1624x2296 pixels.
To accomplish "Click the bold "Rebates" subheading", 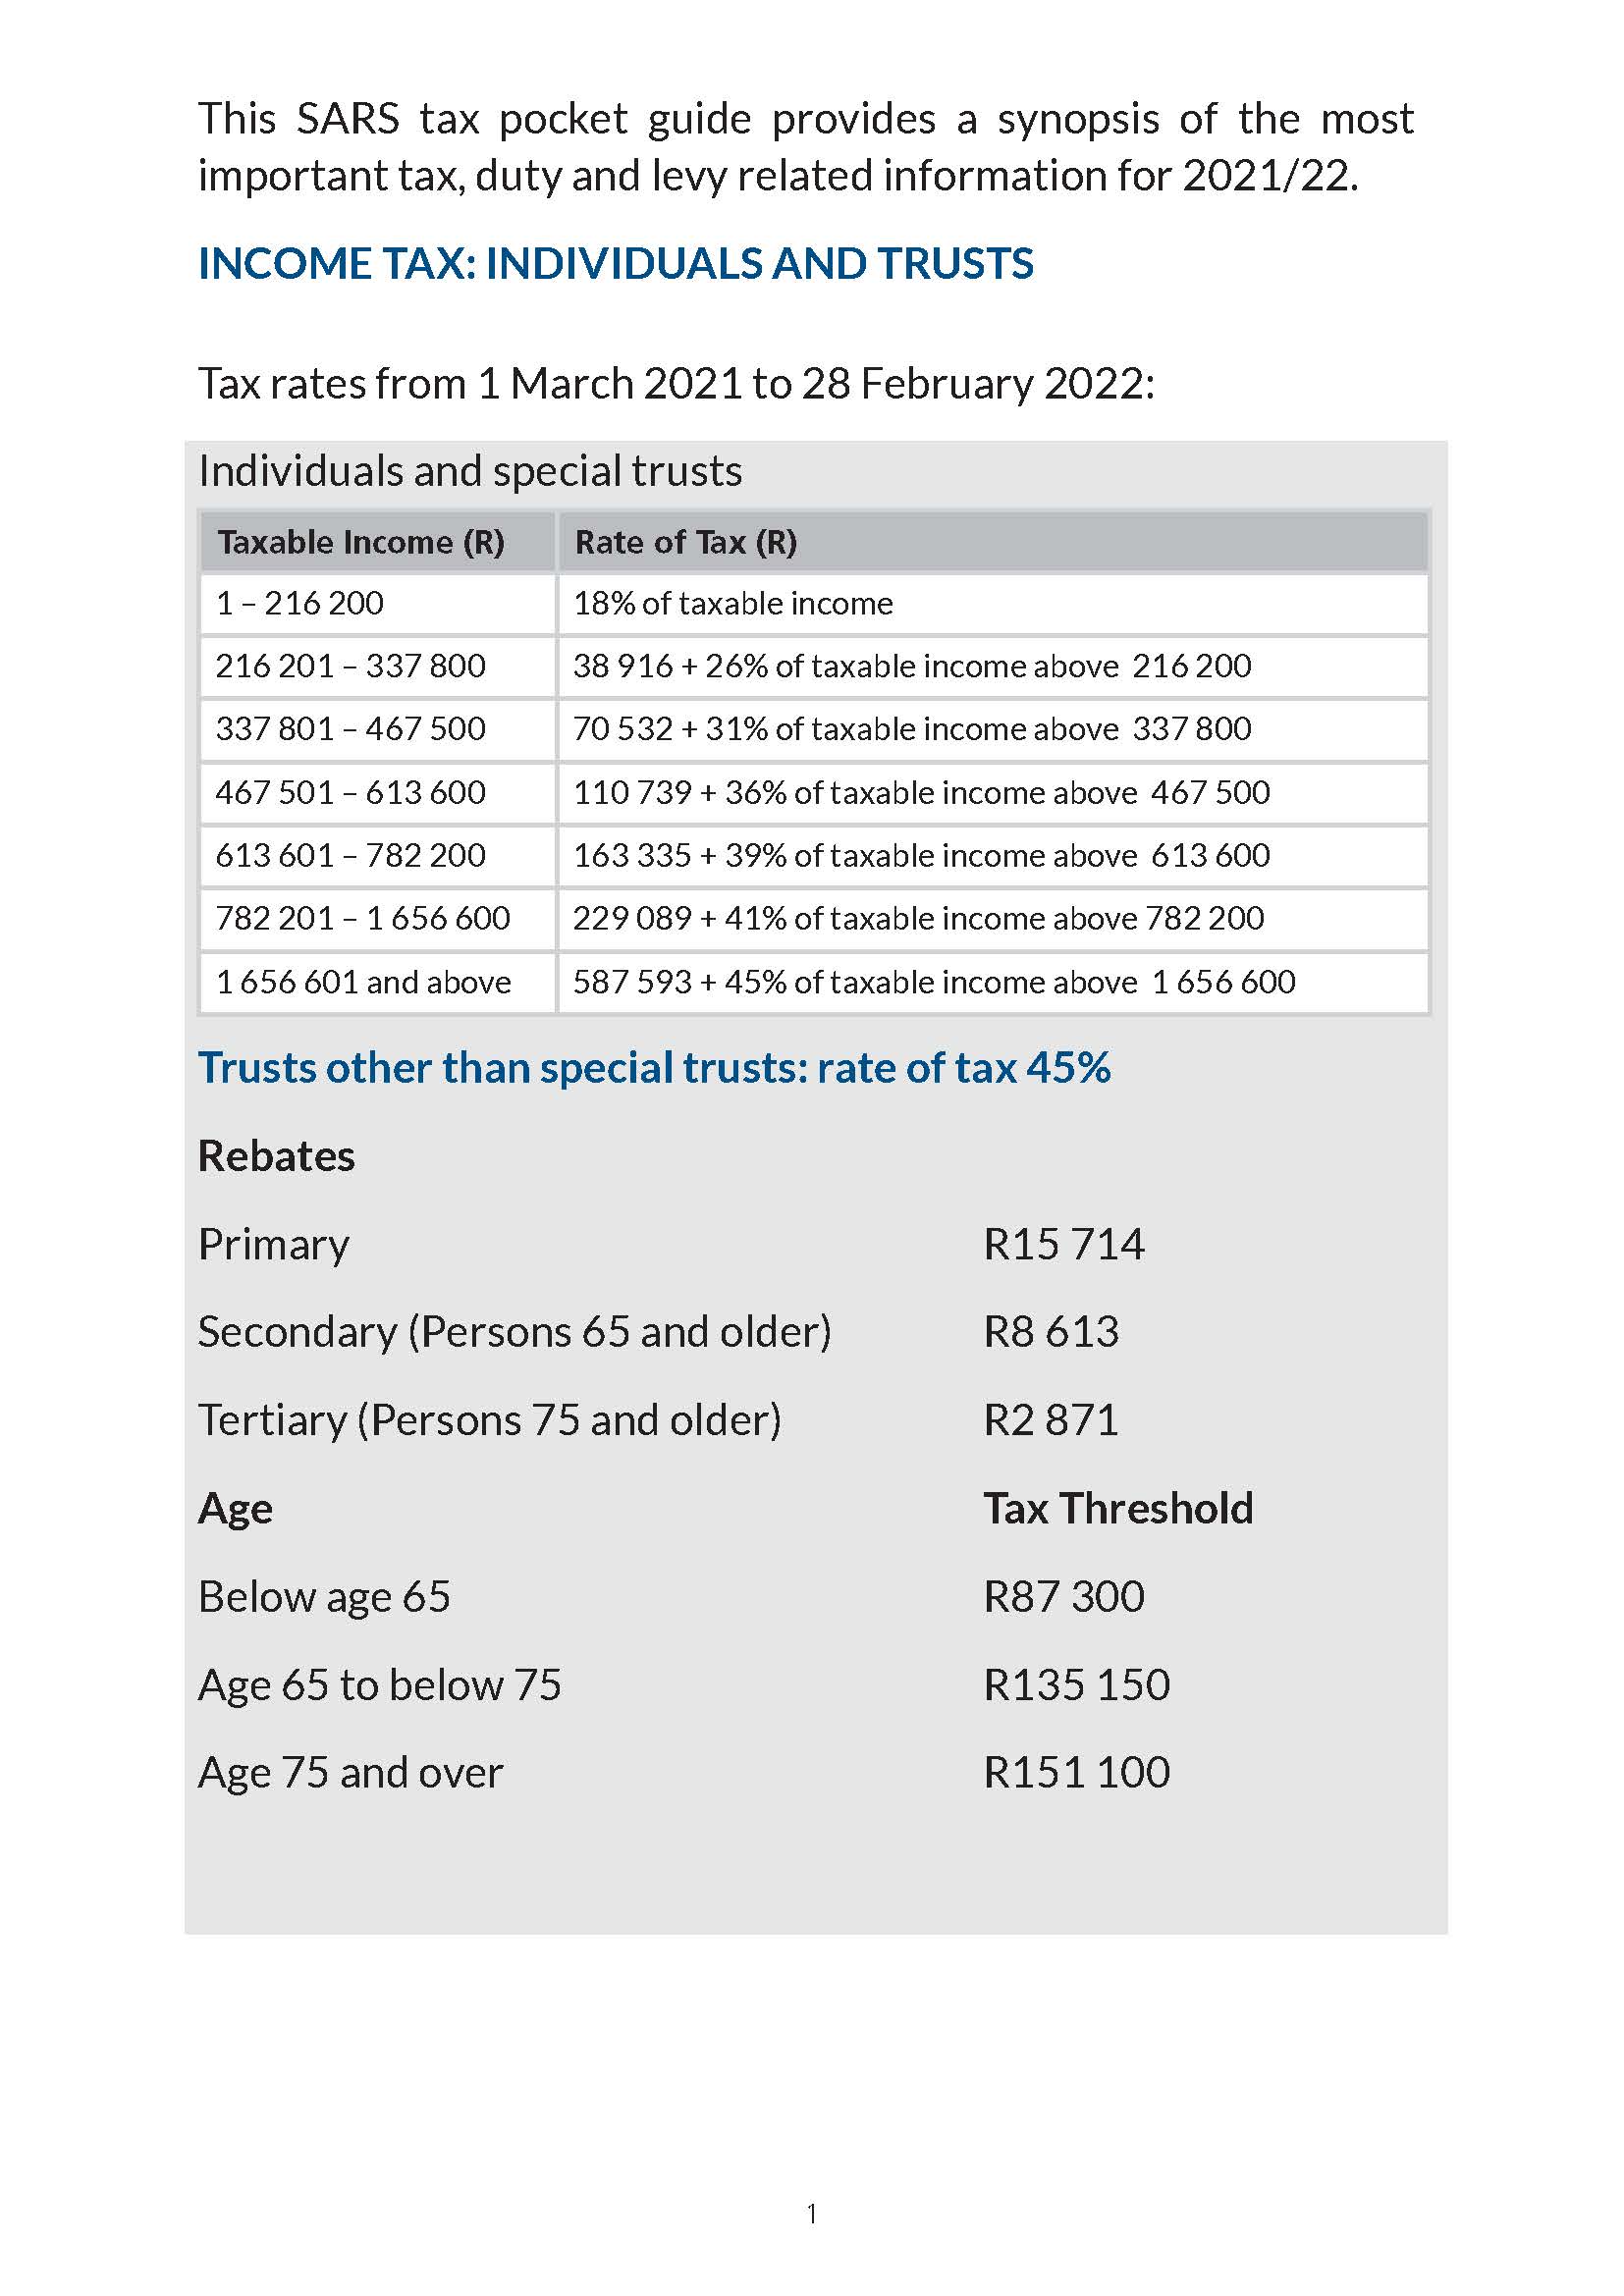I will tap(276, 1156).
